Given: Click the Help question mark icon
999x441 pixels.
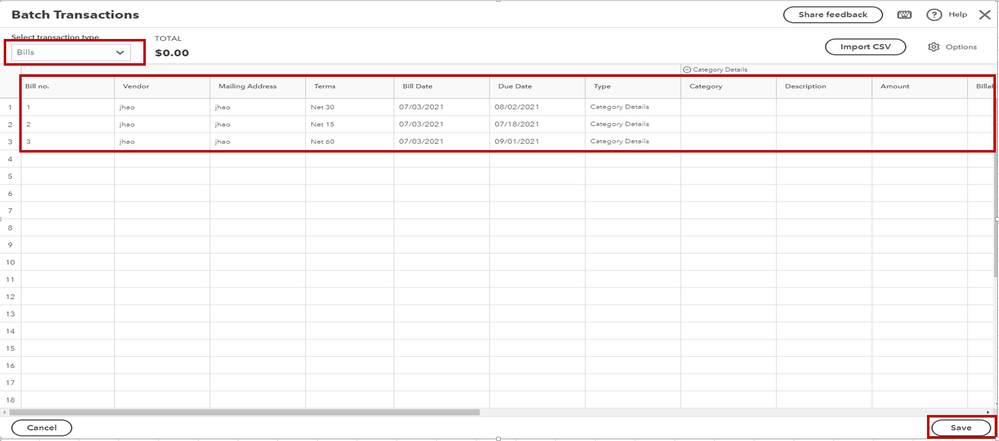Looking at the screenshot, I should 933,15.
